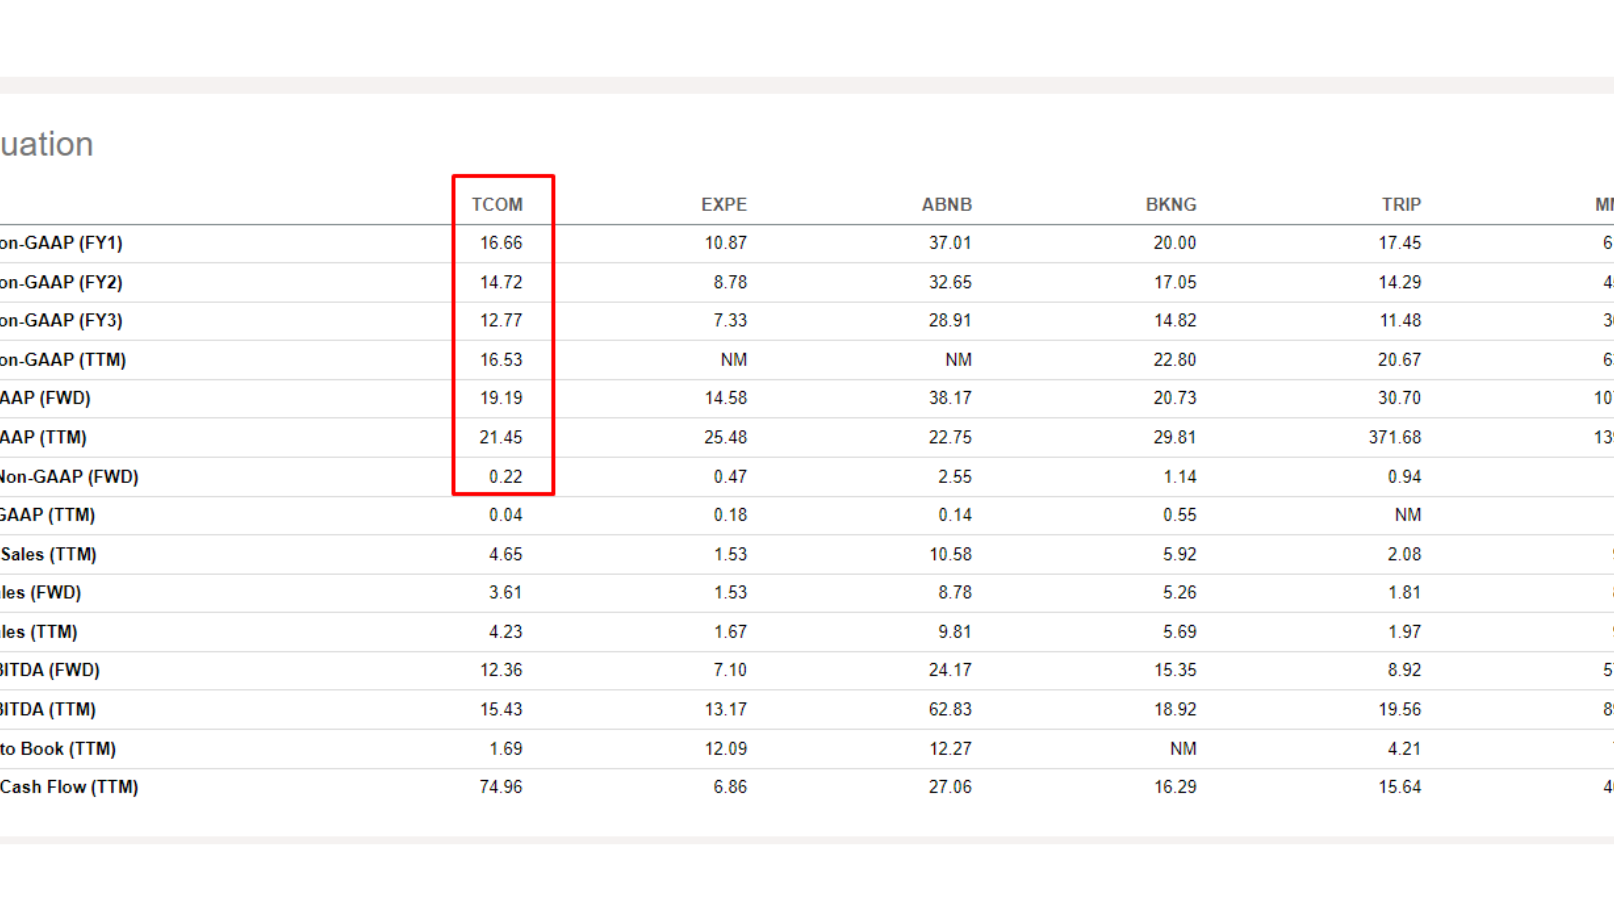Select the BKNG value 5.92

tap(1180, 554)
